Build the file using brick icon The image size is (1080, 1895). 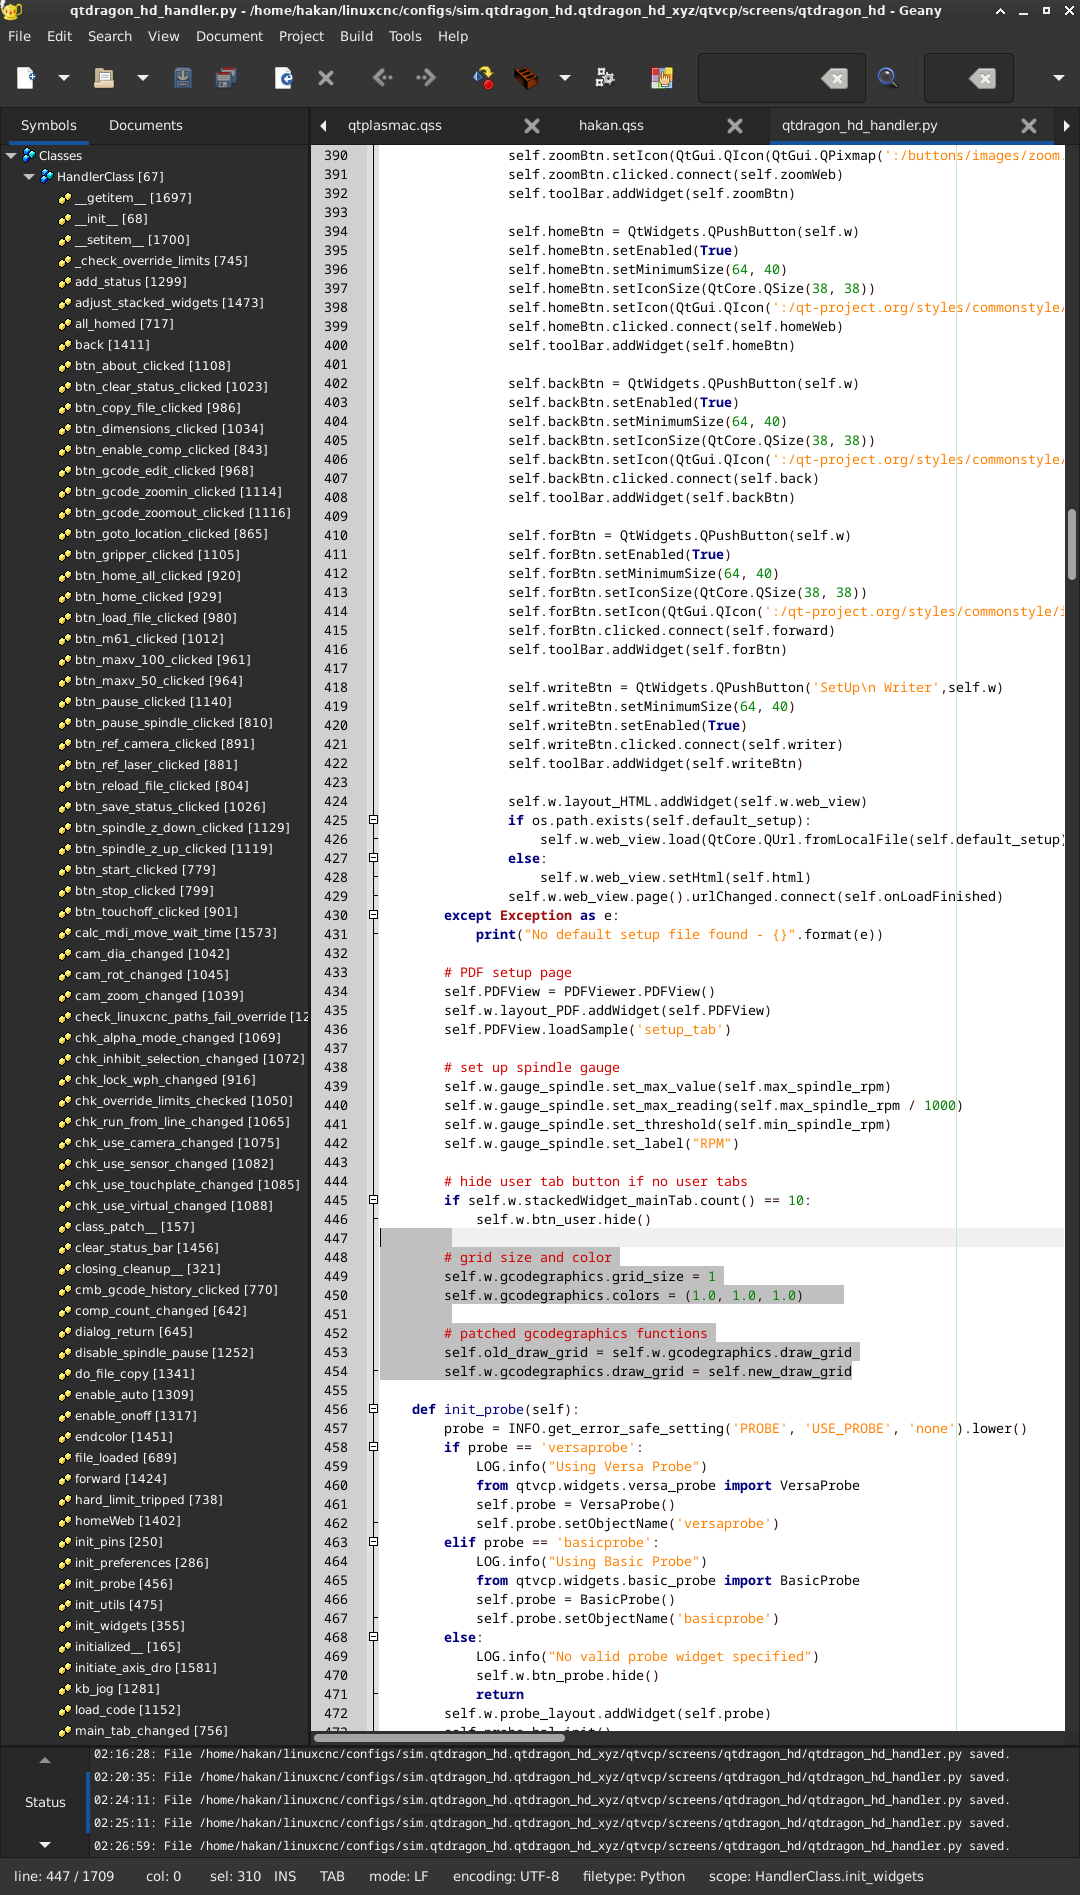click(x=526, y=78)
